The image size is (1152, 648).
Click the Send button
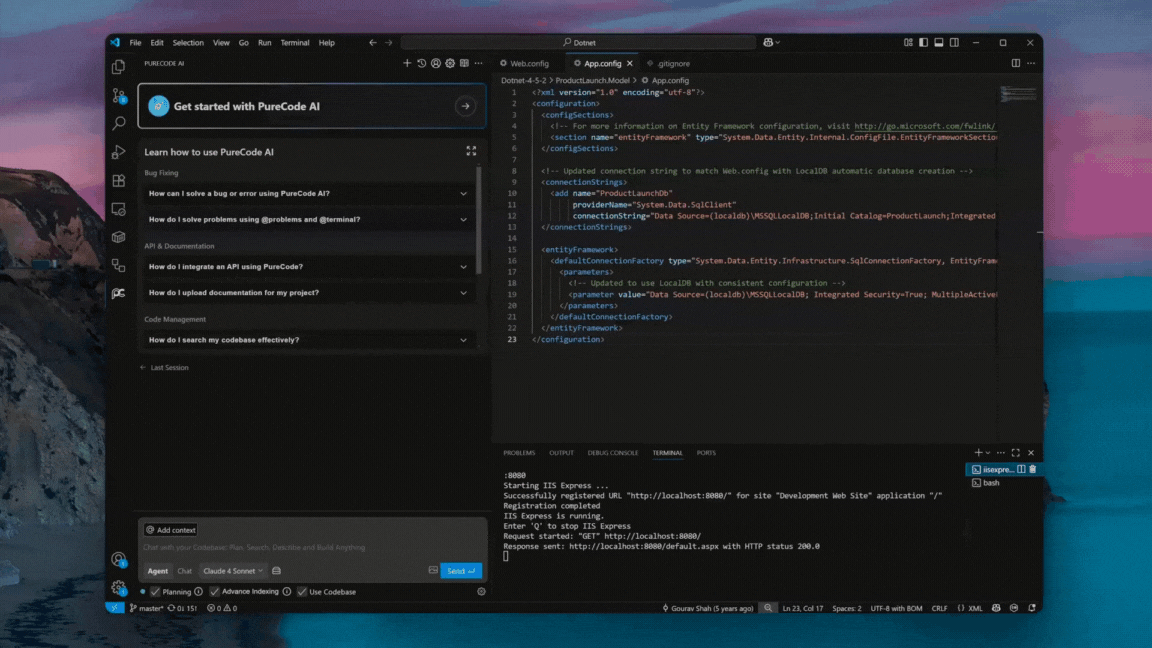click(x=461, y=571)
